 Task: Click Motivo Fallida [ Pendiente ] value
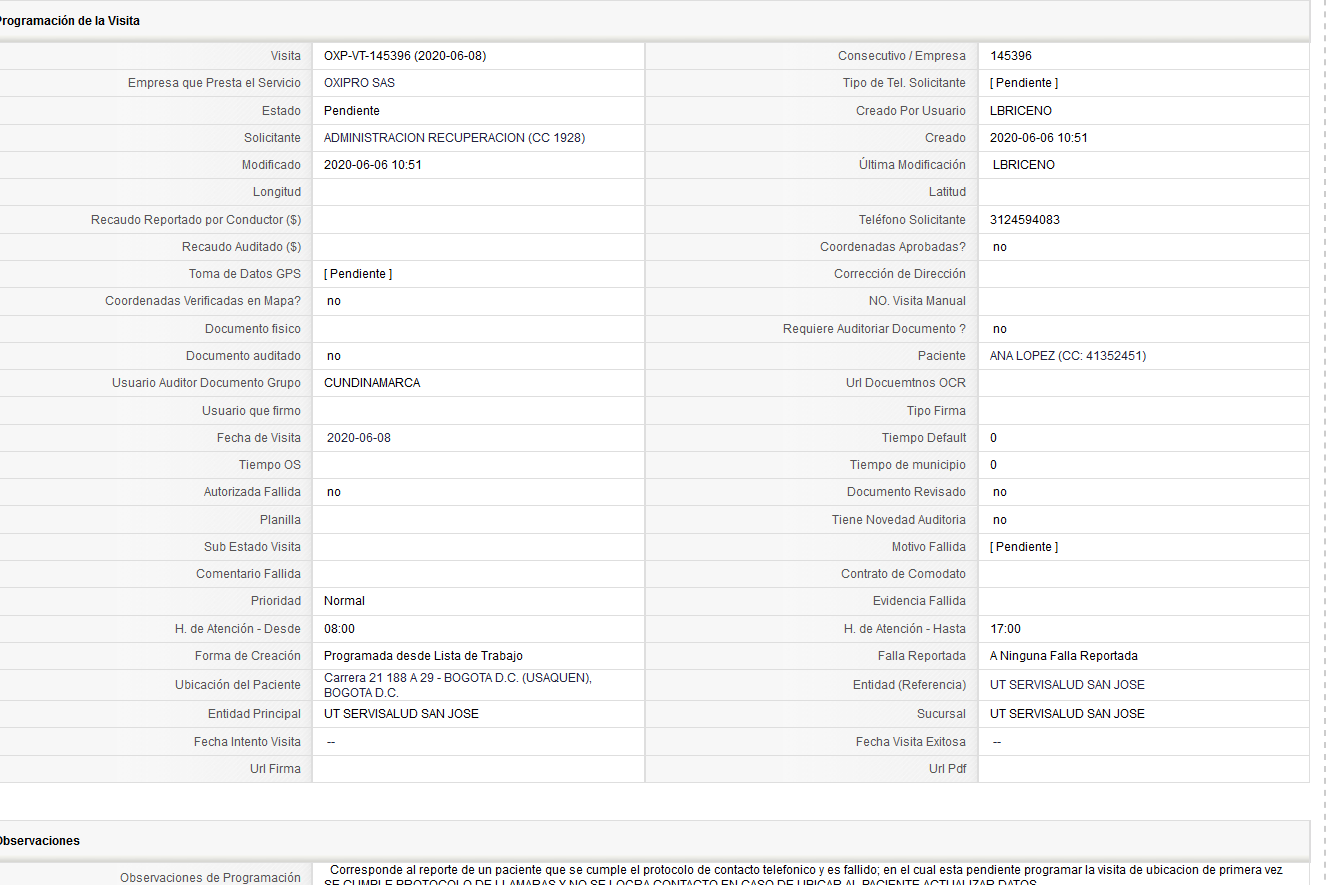pos(1024,547)
